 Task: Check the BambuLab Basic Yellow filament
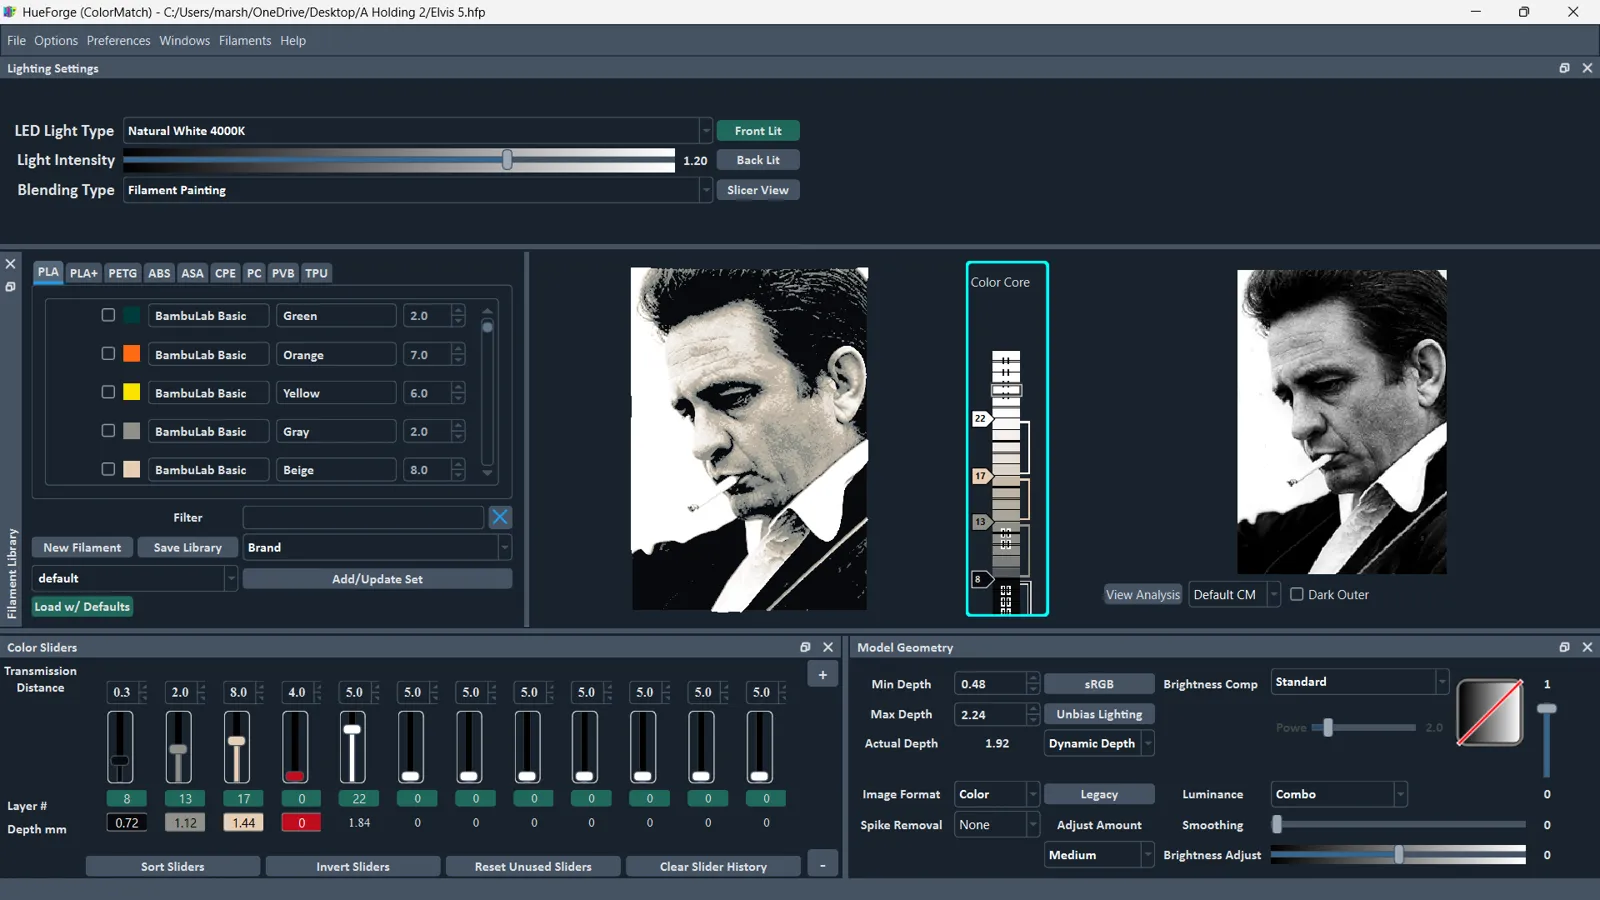[x=108, y=392]
